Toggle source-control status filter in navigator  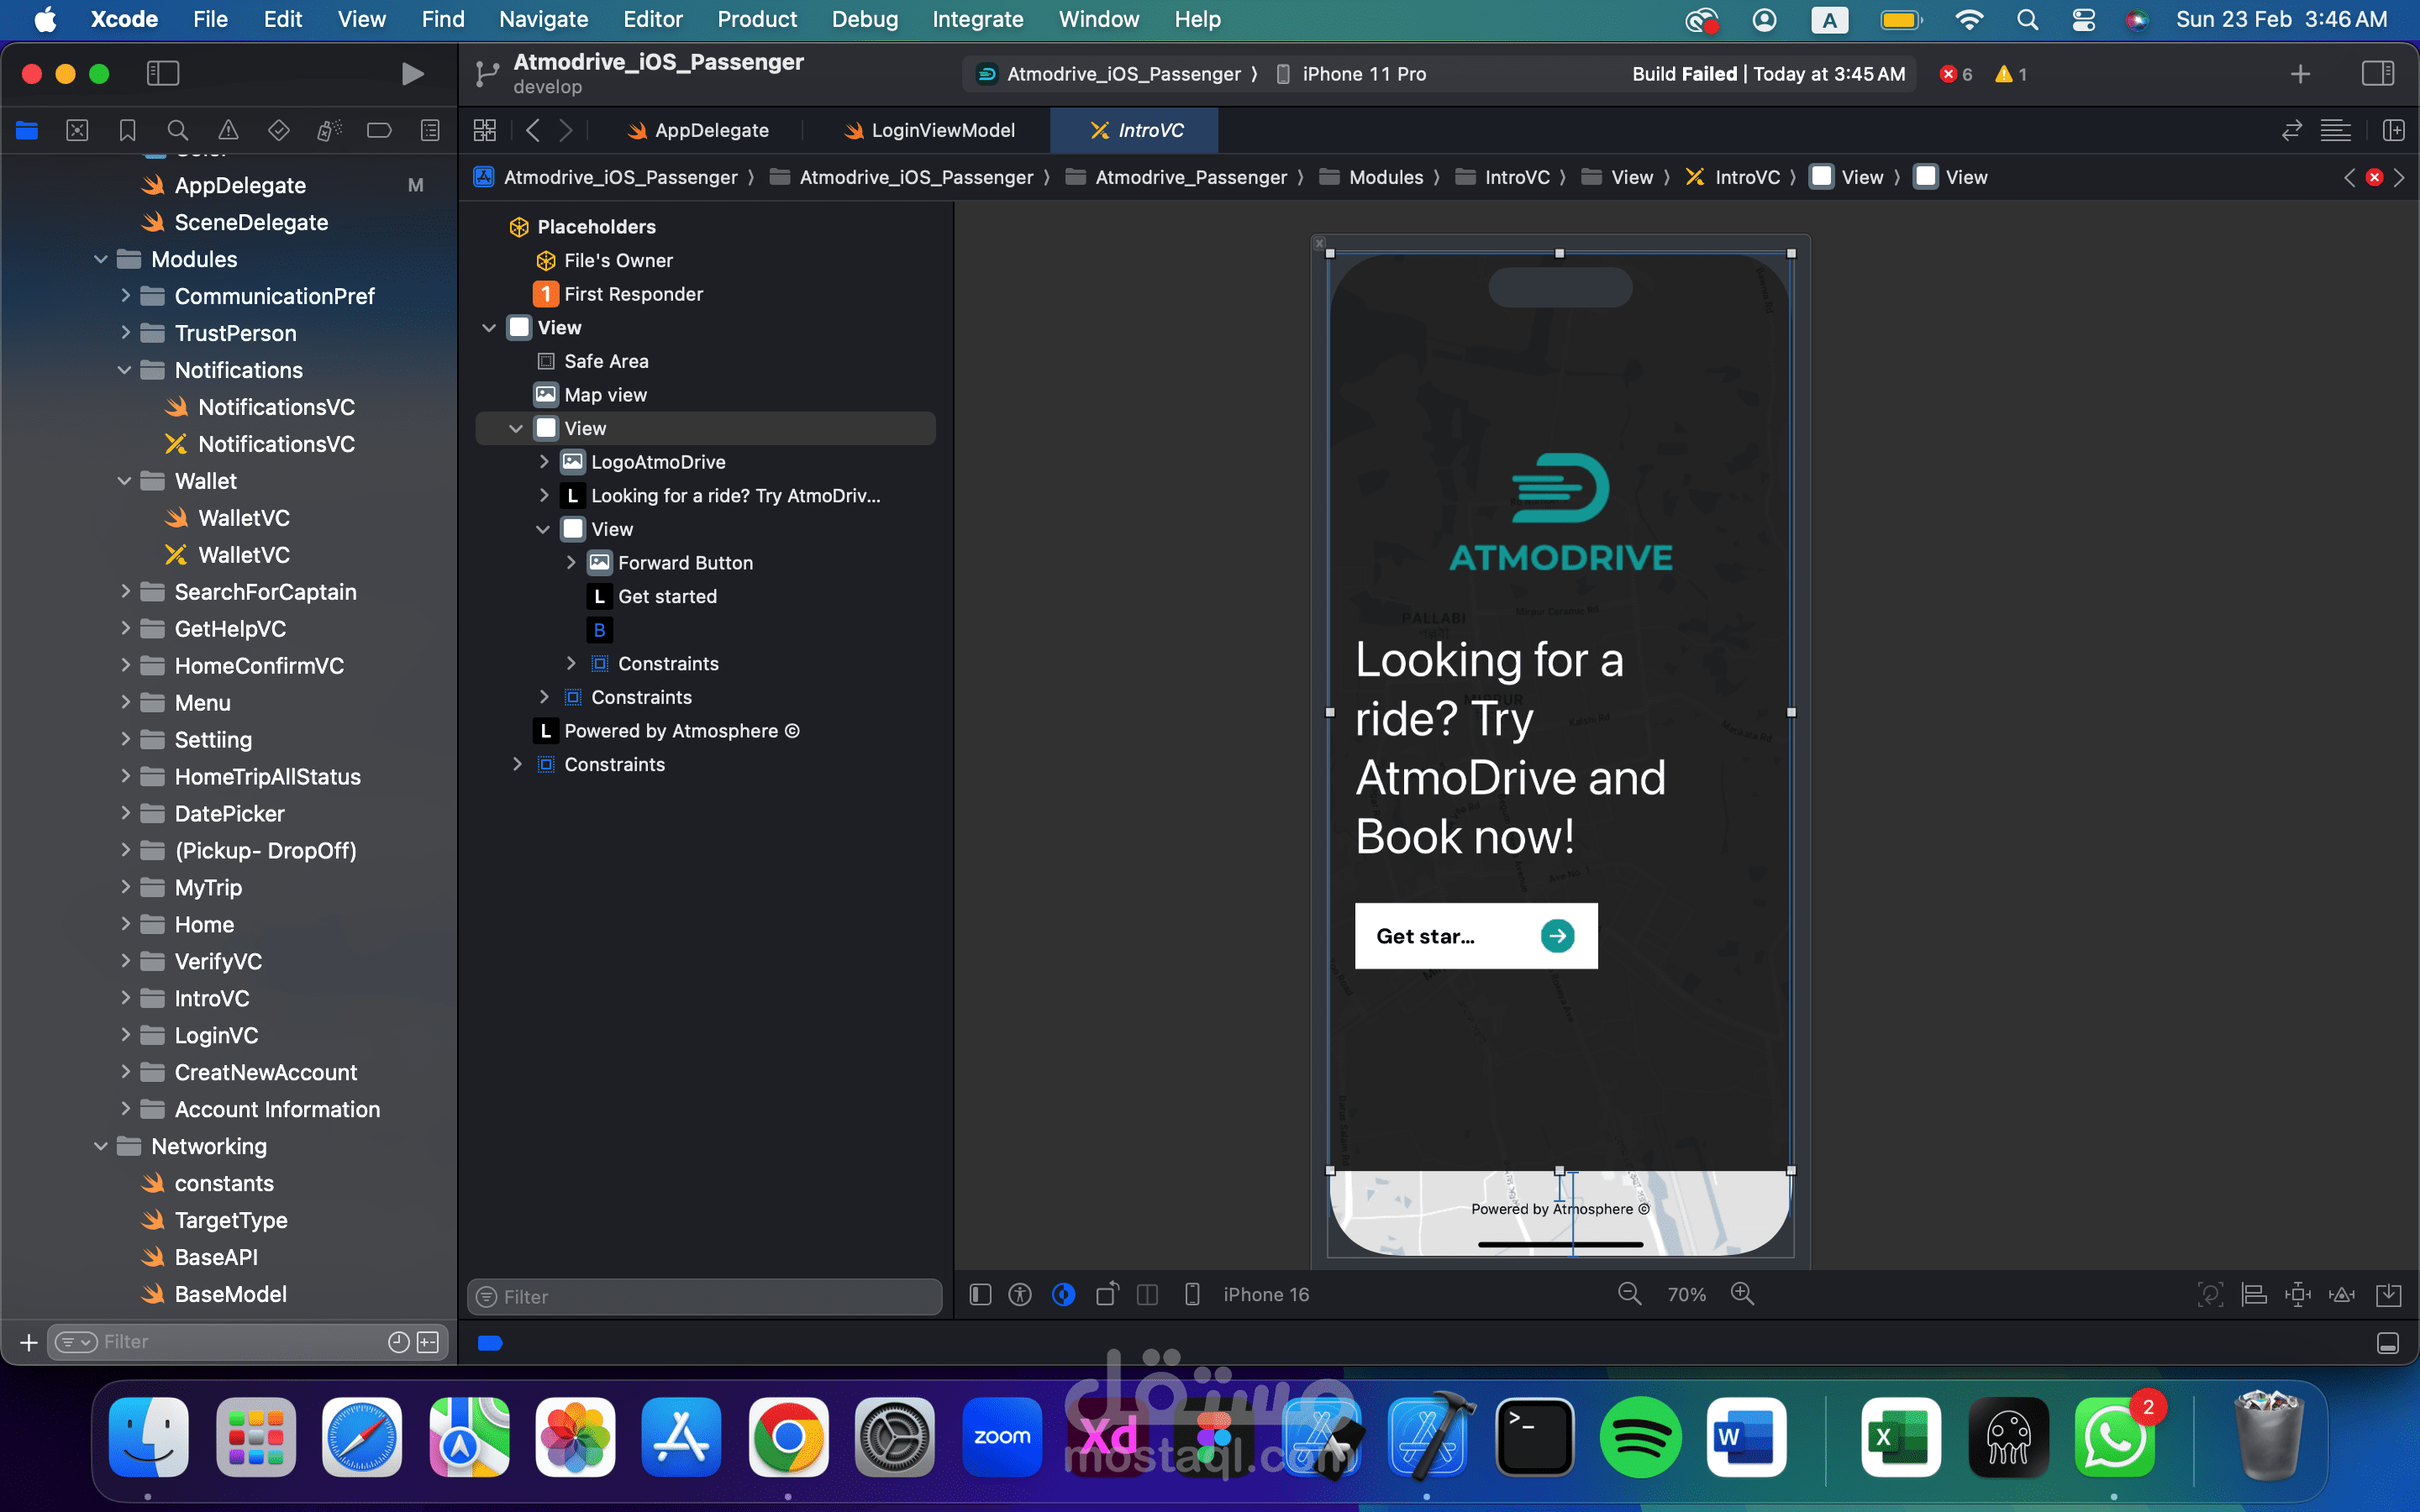point(428,1342)
